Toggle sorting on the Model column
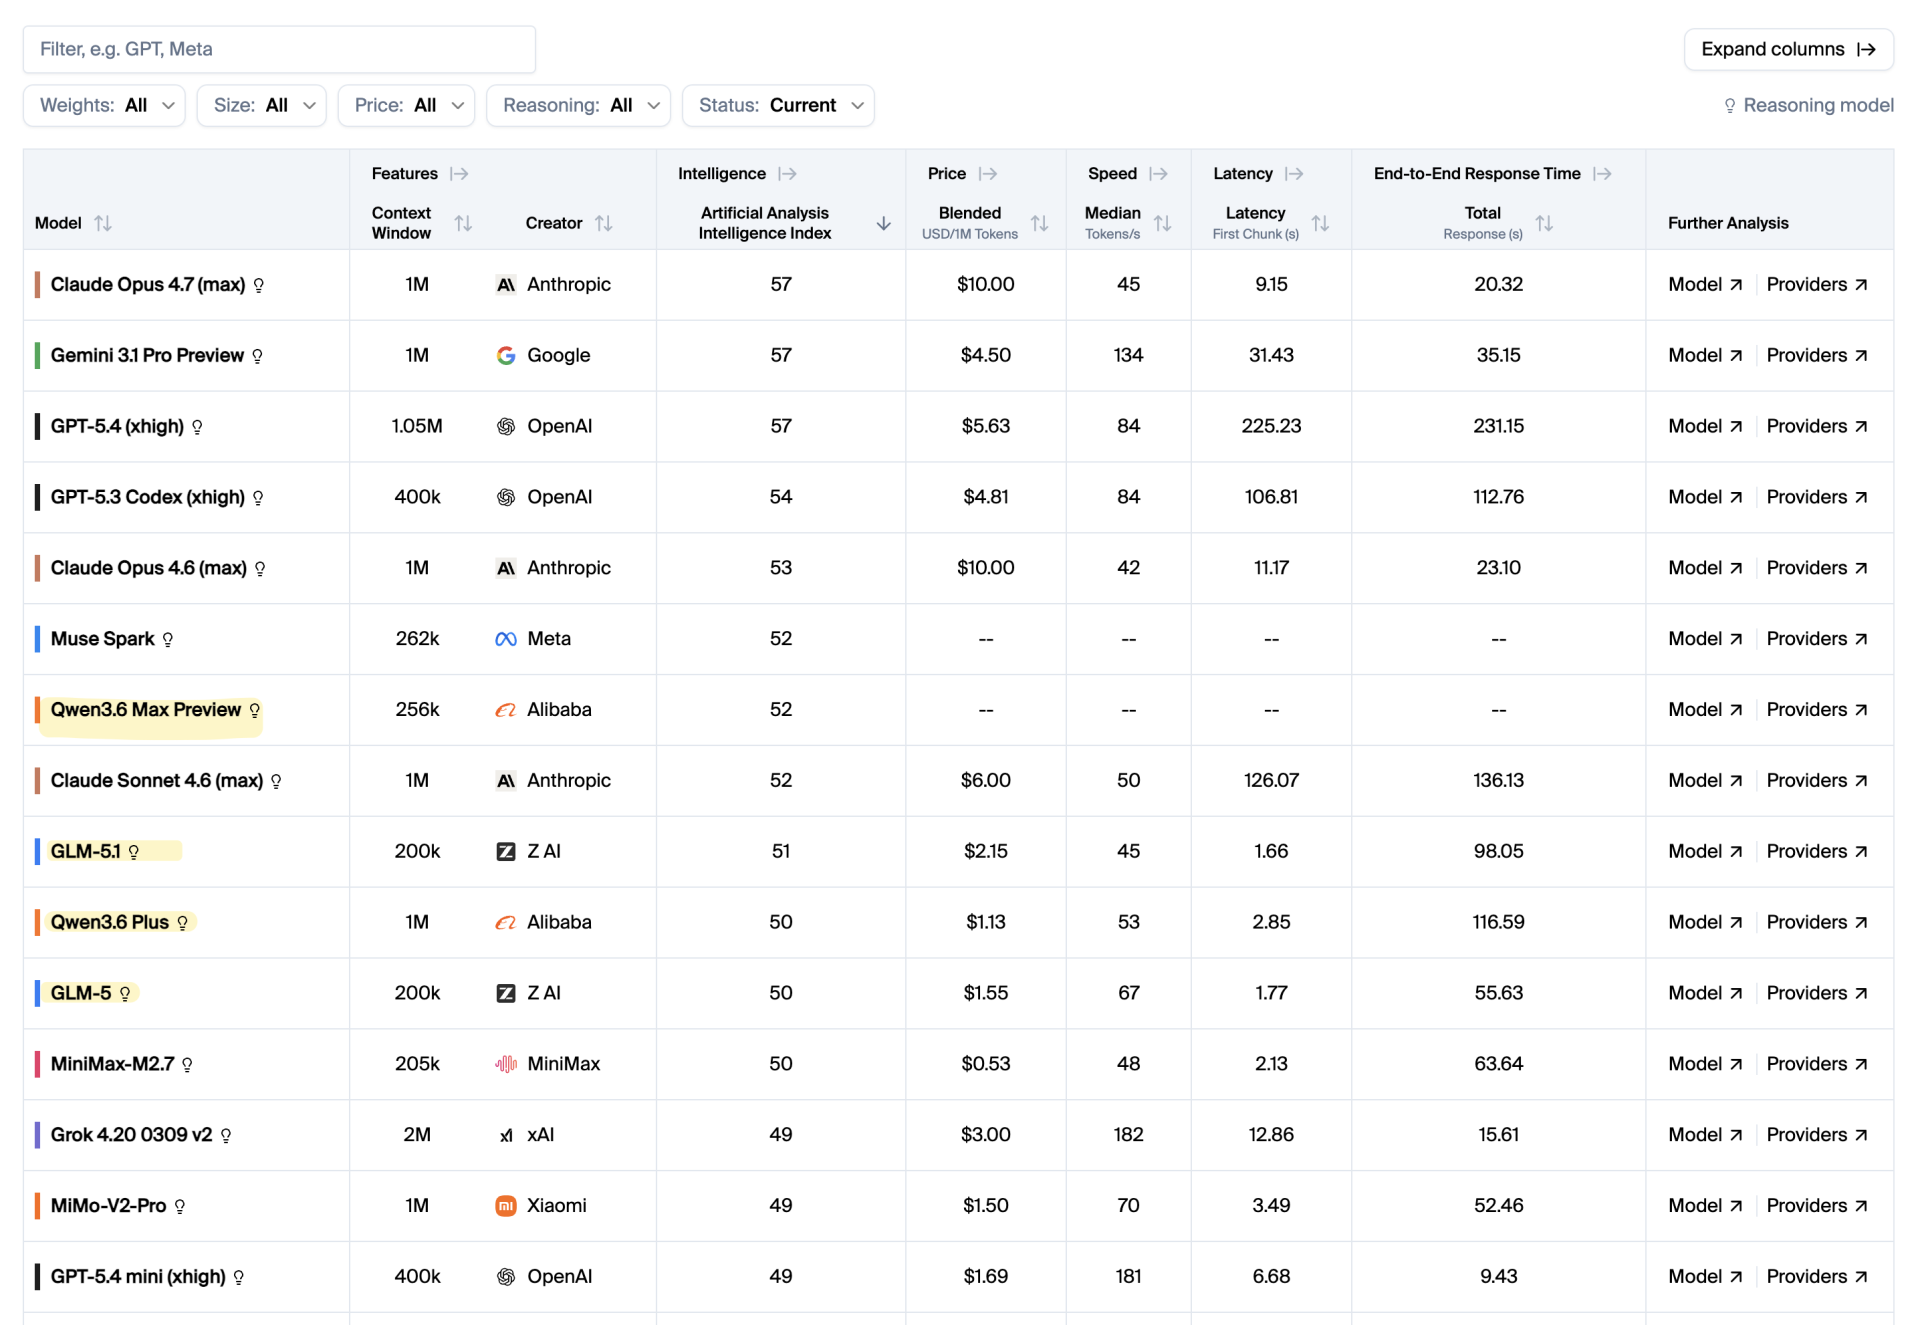This screenshot has width=1920, height=1325. coord(104,223)
